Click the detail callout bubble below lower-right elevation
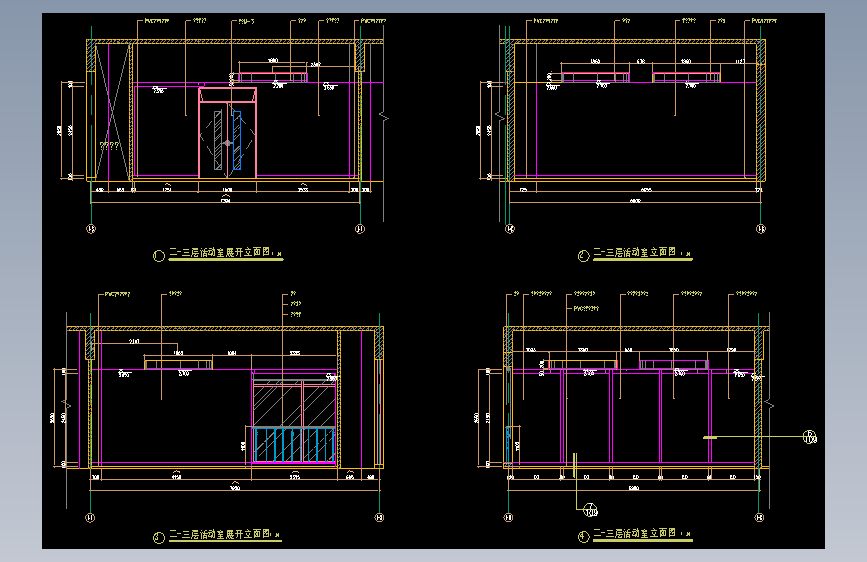The width and height of the screenshot is (867, 562). pos(591,510)
